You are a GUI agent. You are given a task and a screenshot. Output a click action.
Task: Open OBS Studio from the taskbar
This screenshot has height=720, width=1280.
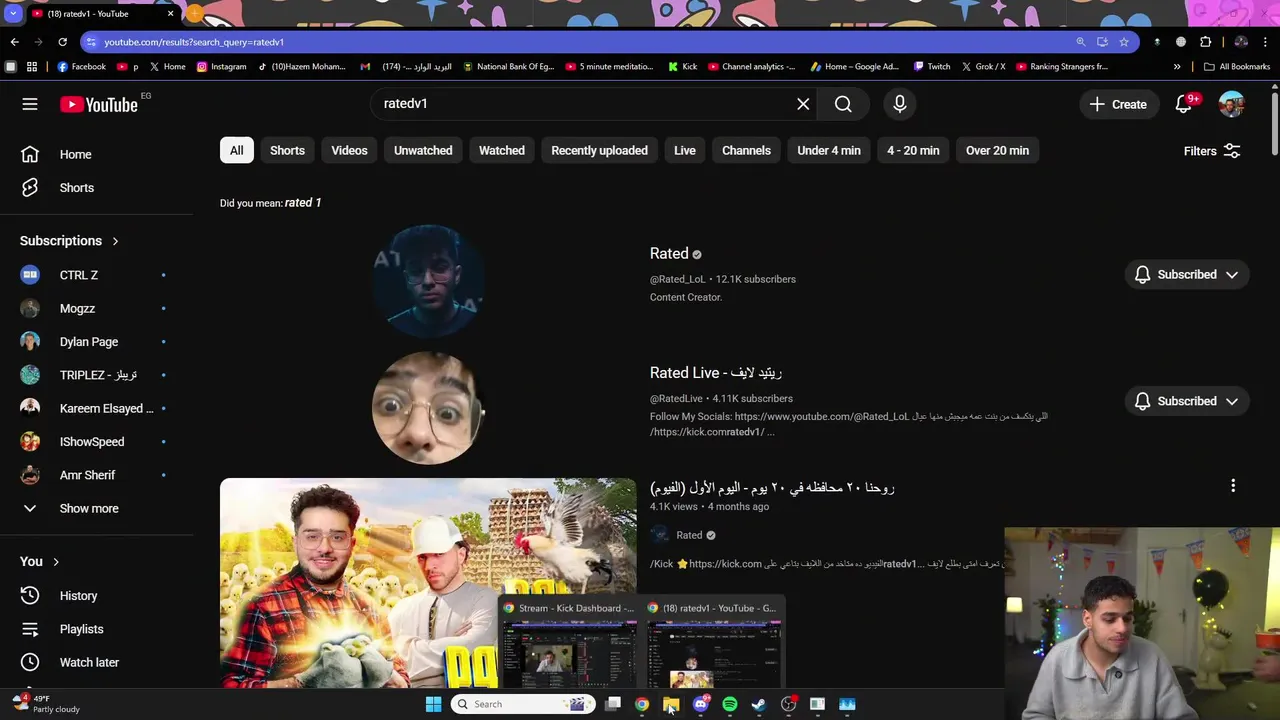point(788,704)
